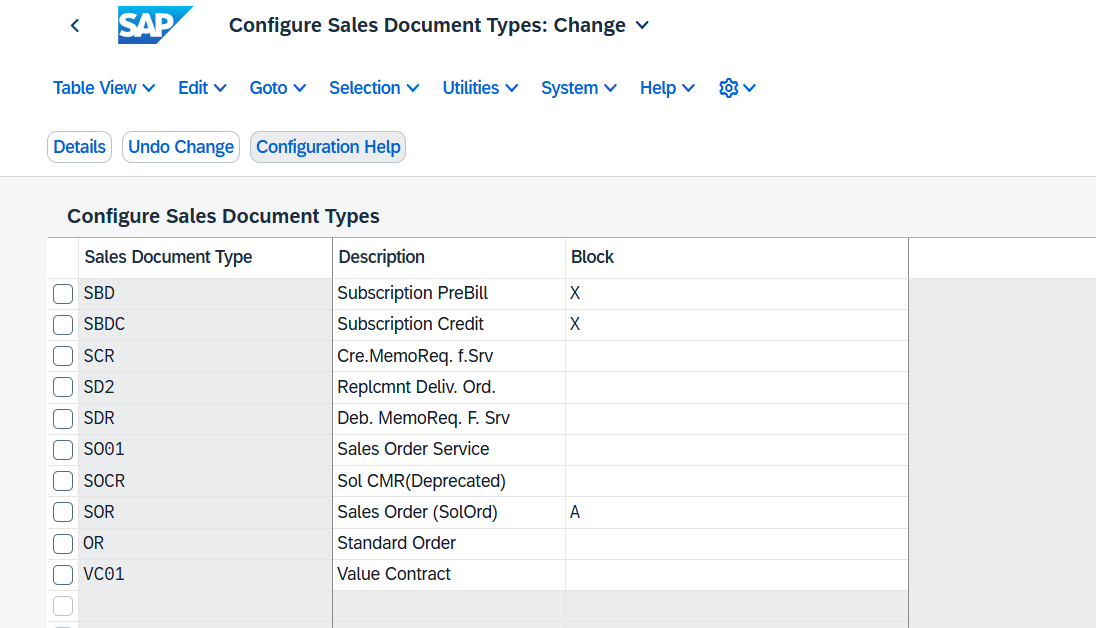1096x628 pixels.
Task: Expand the page title dropdown chevron
Action: 642,25
